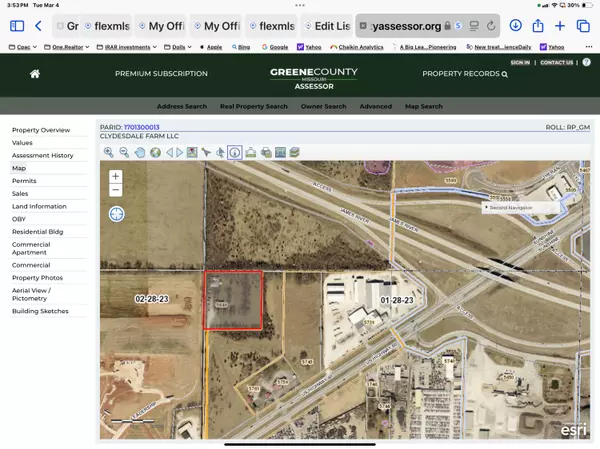This screenshot has width=600, height=449.
Task: Click the home icon in header
Action: point(35,74)
